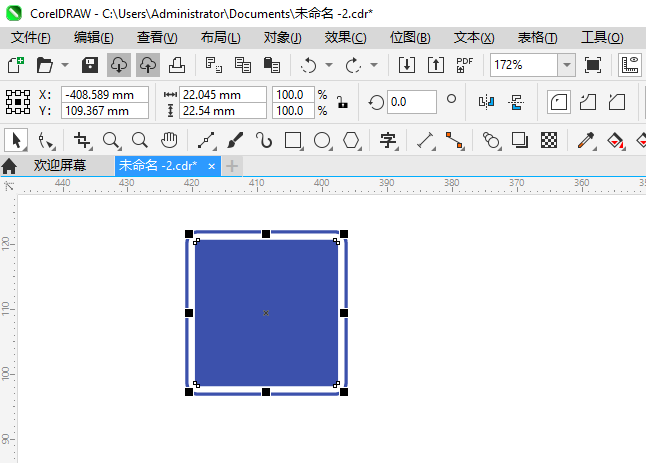Screen dimensions: 646x463
Task: Select the round corner style option
Action: pos(560,102)
